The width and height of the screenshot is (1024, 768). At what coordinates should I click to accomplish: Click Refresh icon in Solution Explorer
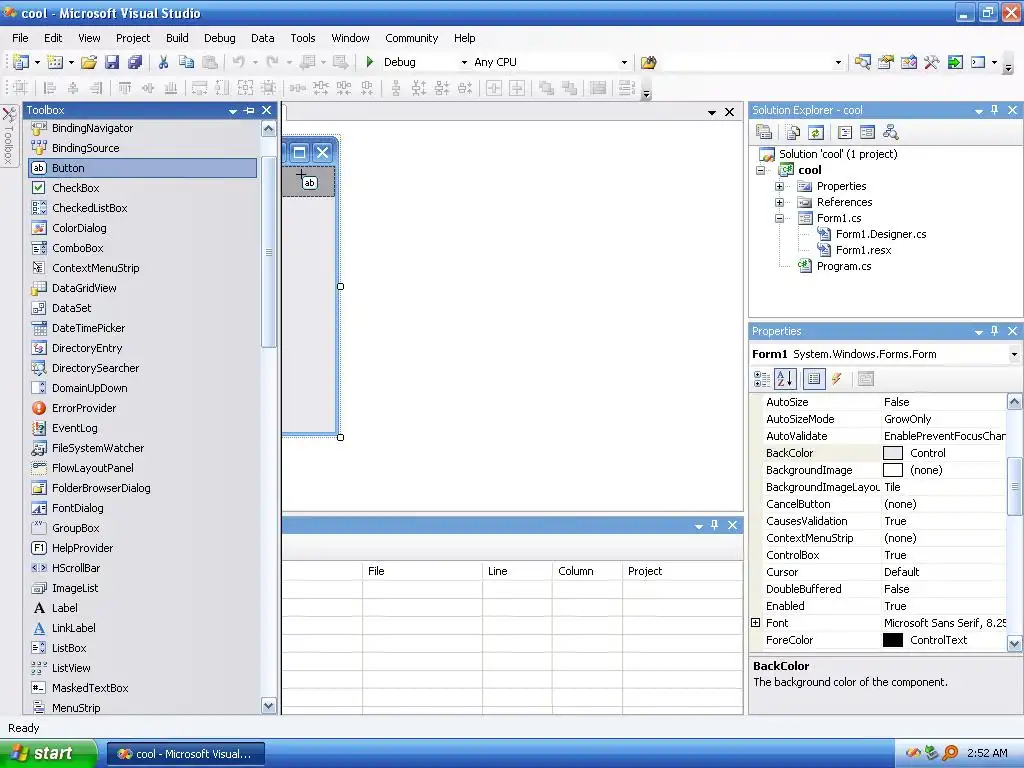(x=816, y=133)
